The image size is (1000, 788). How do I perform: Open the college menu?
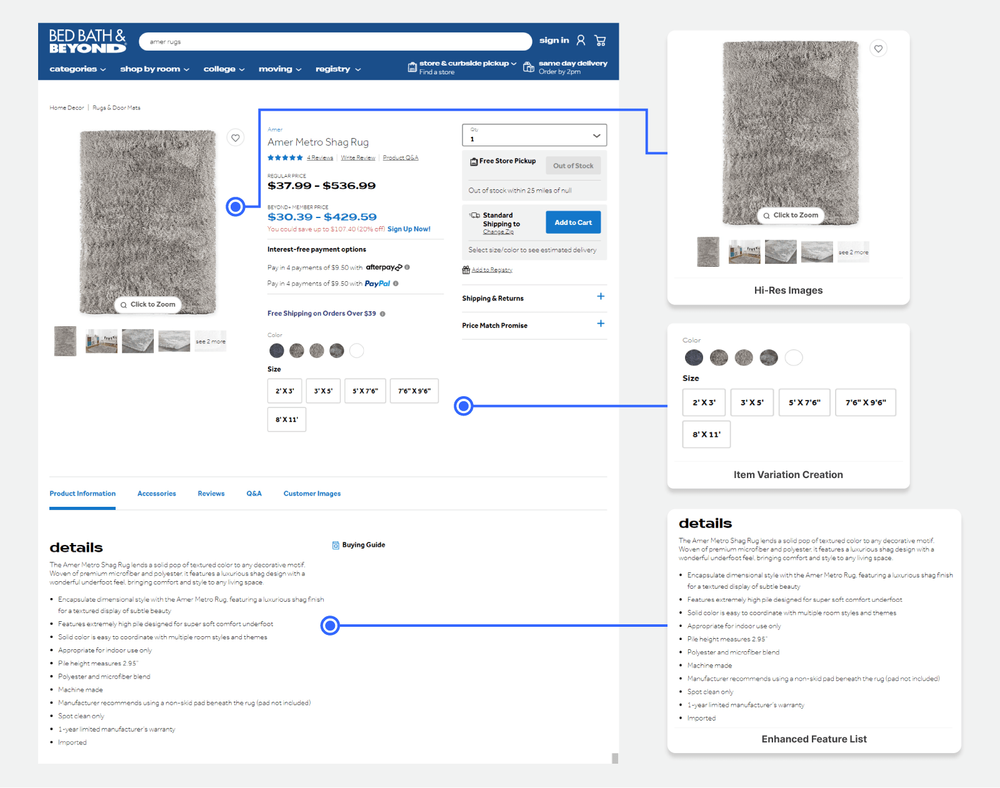[x=224, y=69]
